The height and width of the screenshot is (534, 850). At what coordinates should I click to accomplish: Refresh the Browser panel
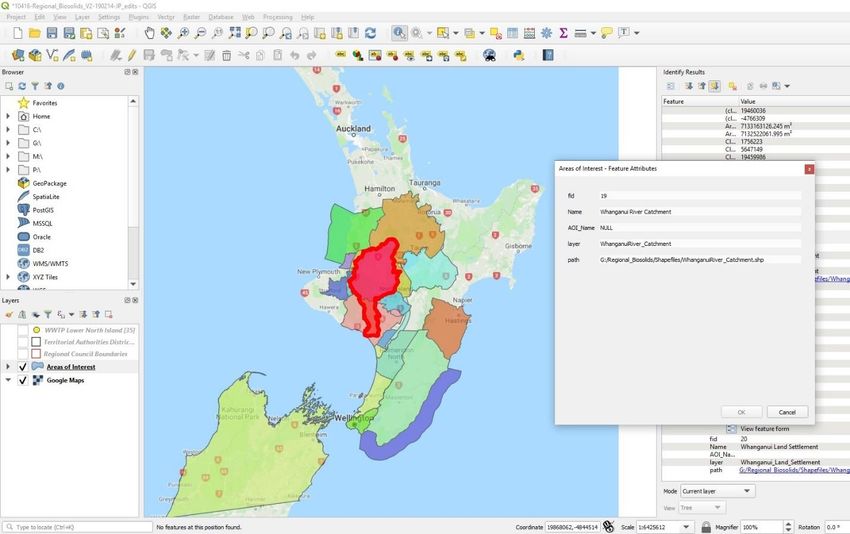[22, 86]
